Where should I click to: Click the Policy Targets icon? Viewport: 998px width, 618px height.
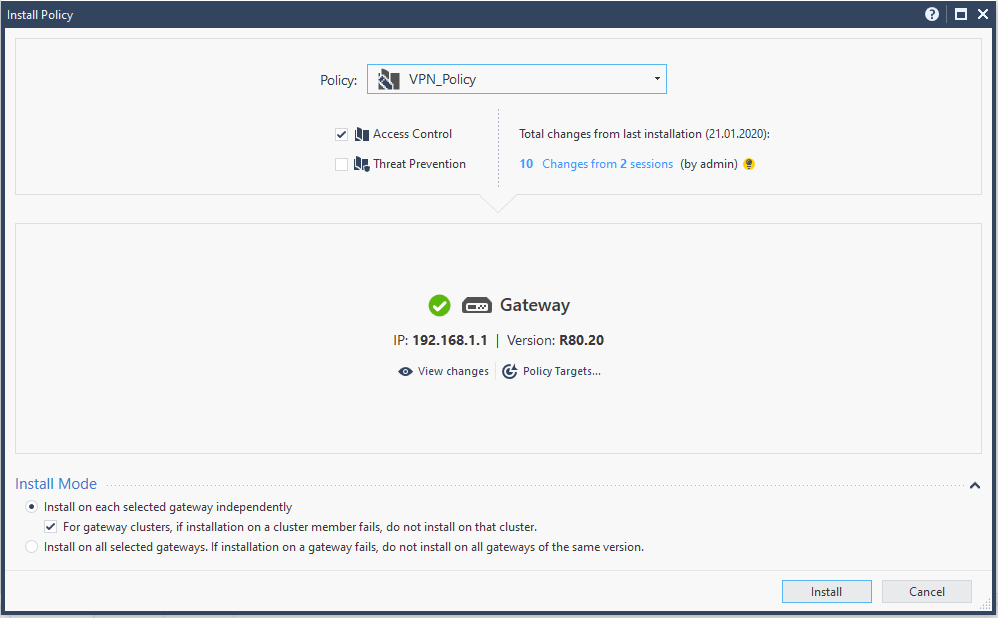click(x=510, y=371)
